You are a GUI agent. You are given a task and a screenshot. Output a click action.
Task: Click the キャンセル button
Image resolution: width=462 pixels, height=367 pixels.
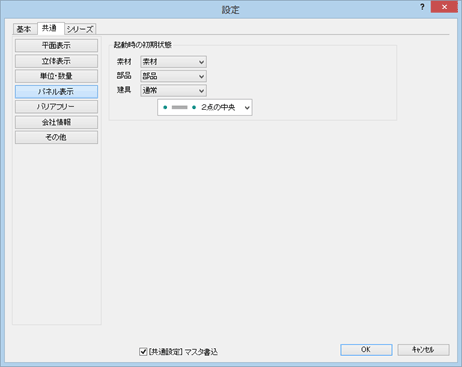click(x=423, y=350)
